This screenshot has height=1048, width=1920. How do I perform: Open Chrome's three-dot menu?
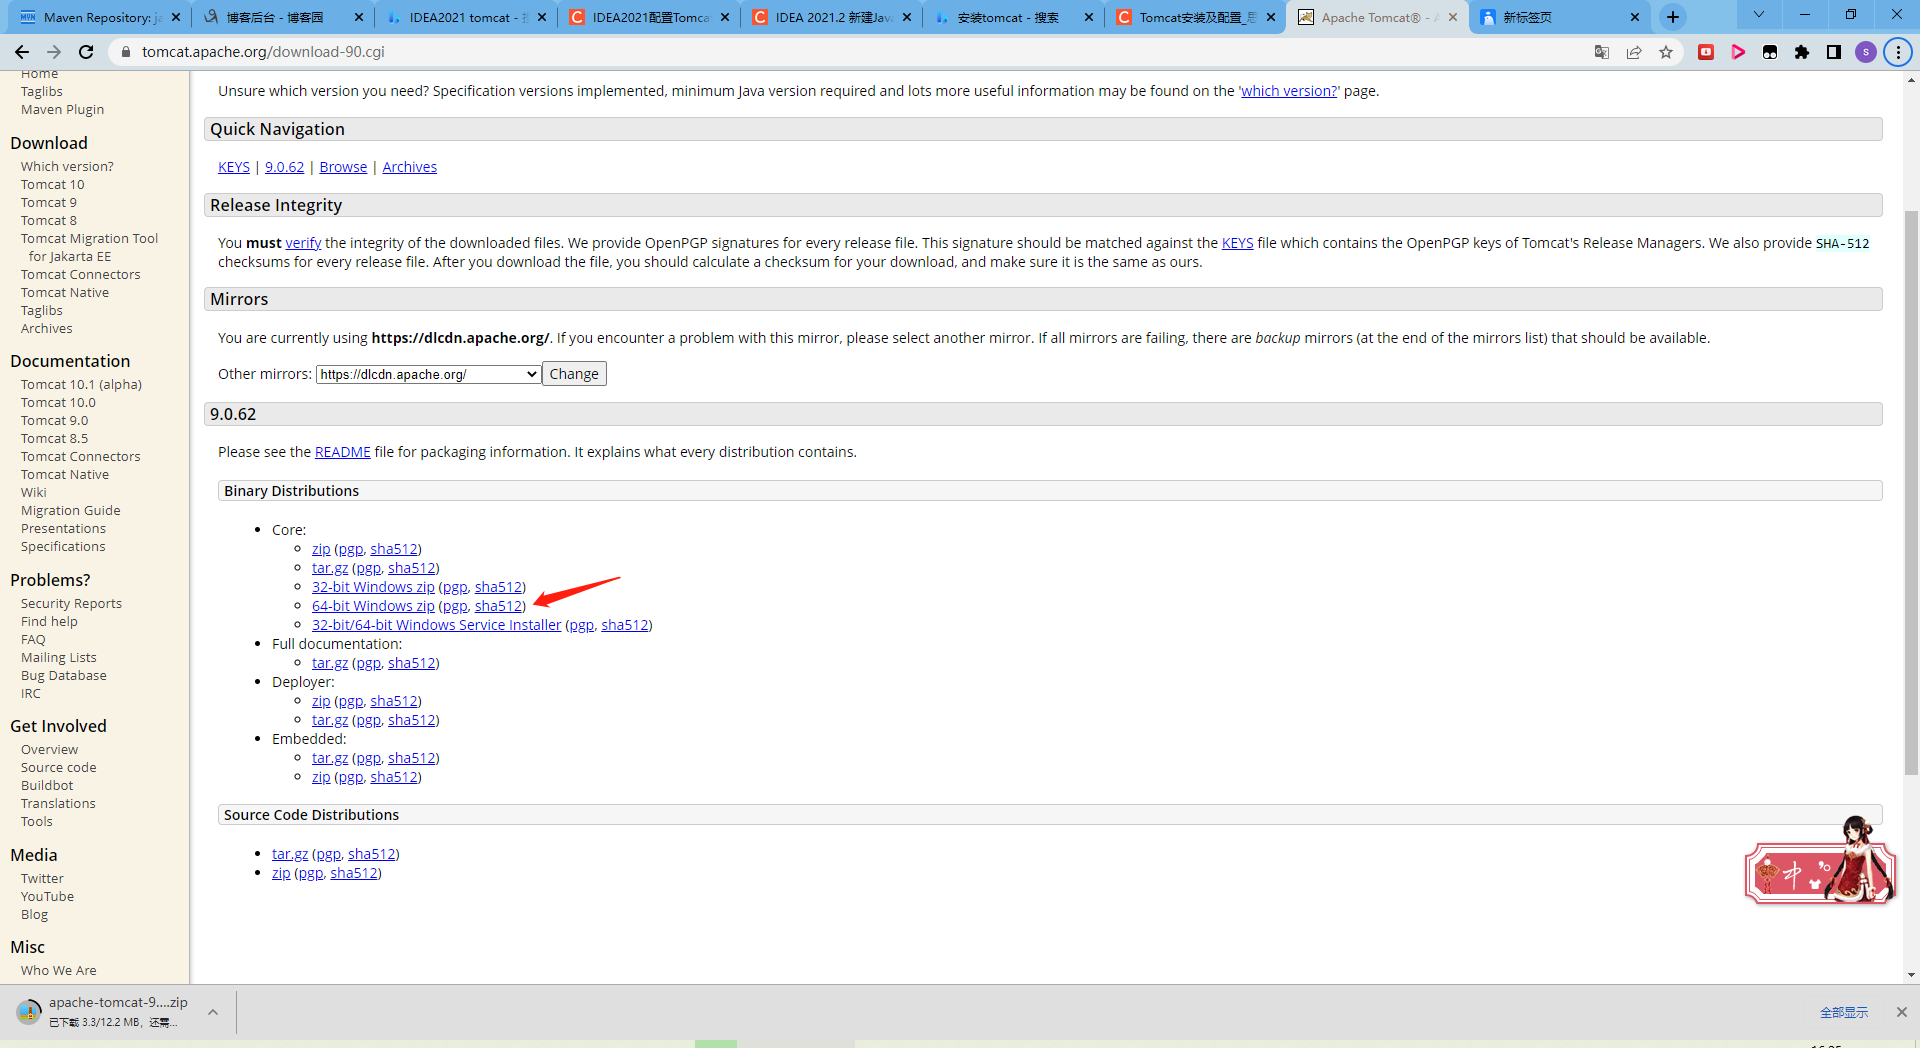point(1898,52)
